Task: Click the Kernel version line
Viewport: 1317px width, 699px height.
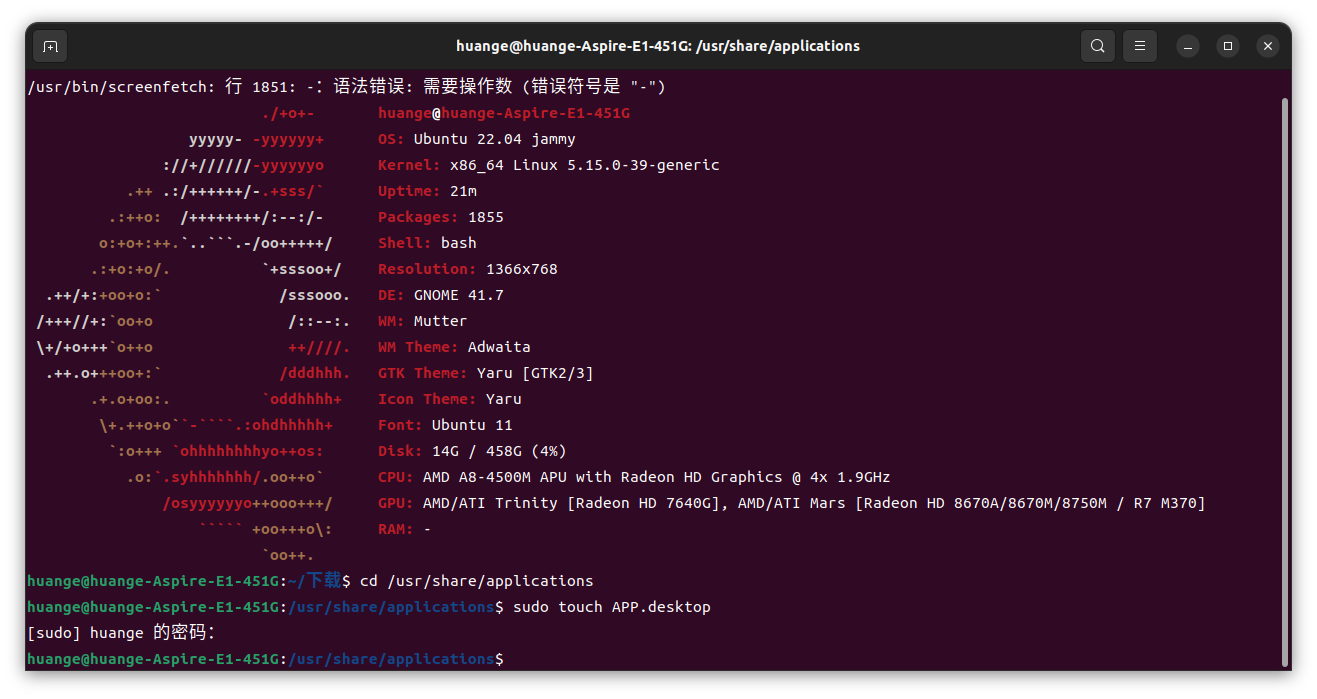Action: pyautogui.click(x=548, y=165)
